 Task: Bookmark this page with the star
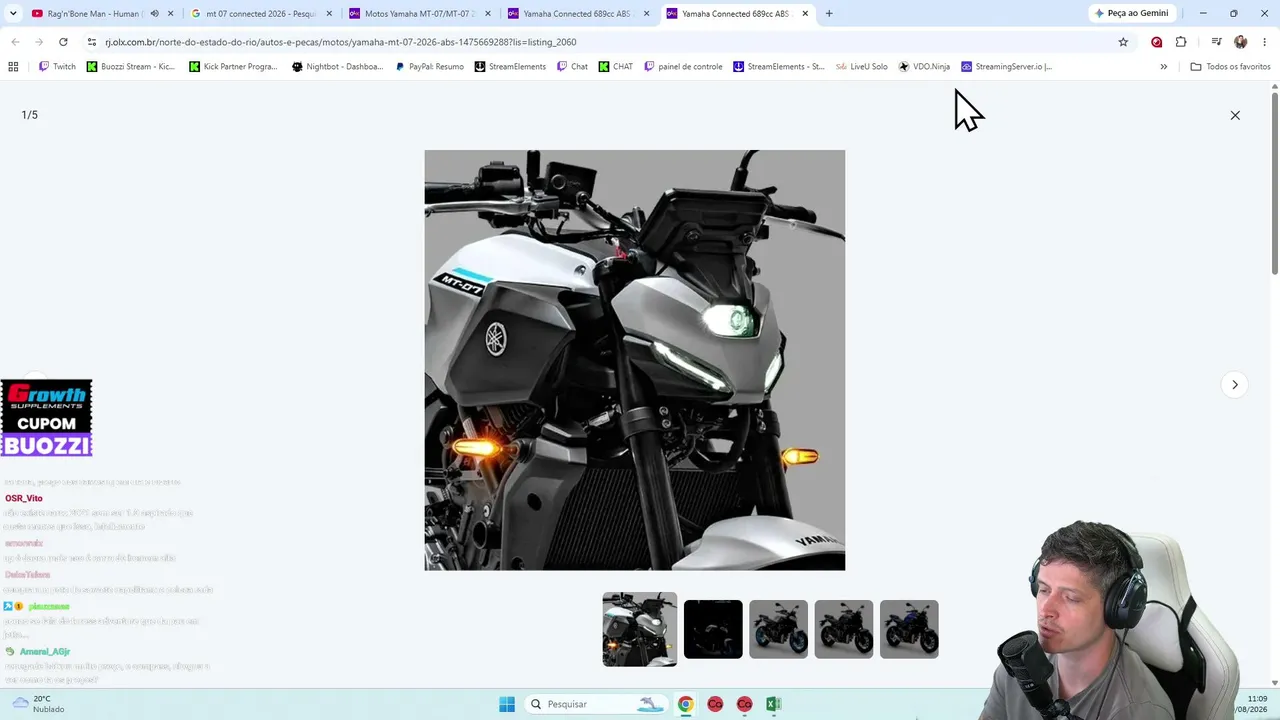tap(1123, 42)
